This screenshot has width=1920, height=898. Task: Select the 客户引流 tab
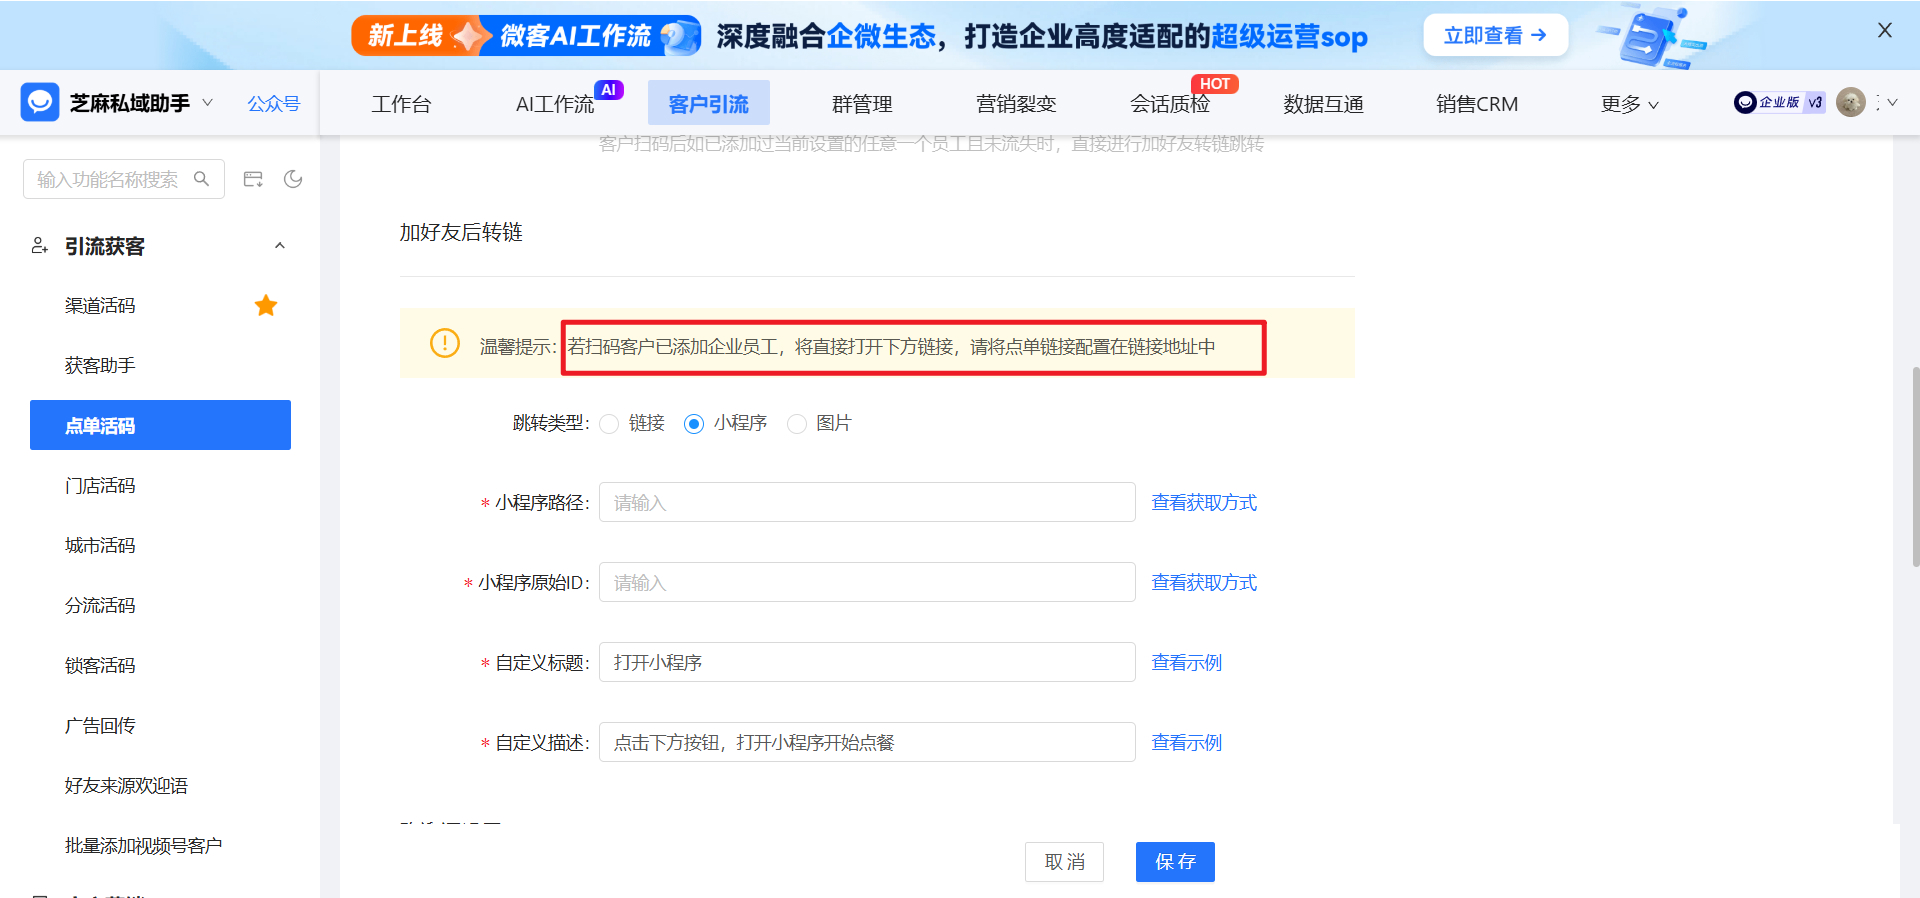[x=709, y=103]
